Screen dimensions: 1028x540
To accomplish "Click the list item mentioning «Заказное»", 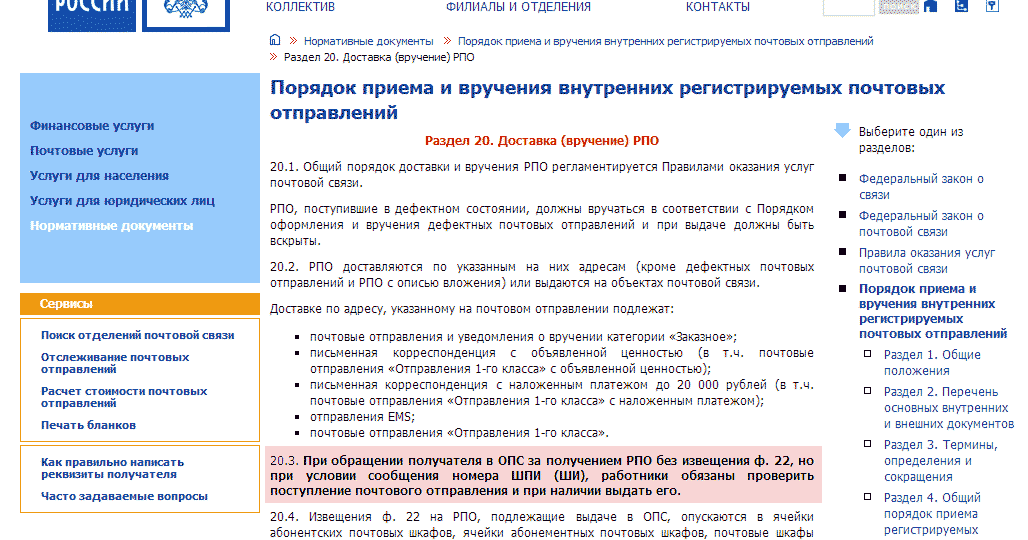I will (x=523, y=337).
